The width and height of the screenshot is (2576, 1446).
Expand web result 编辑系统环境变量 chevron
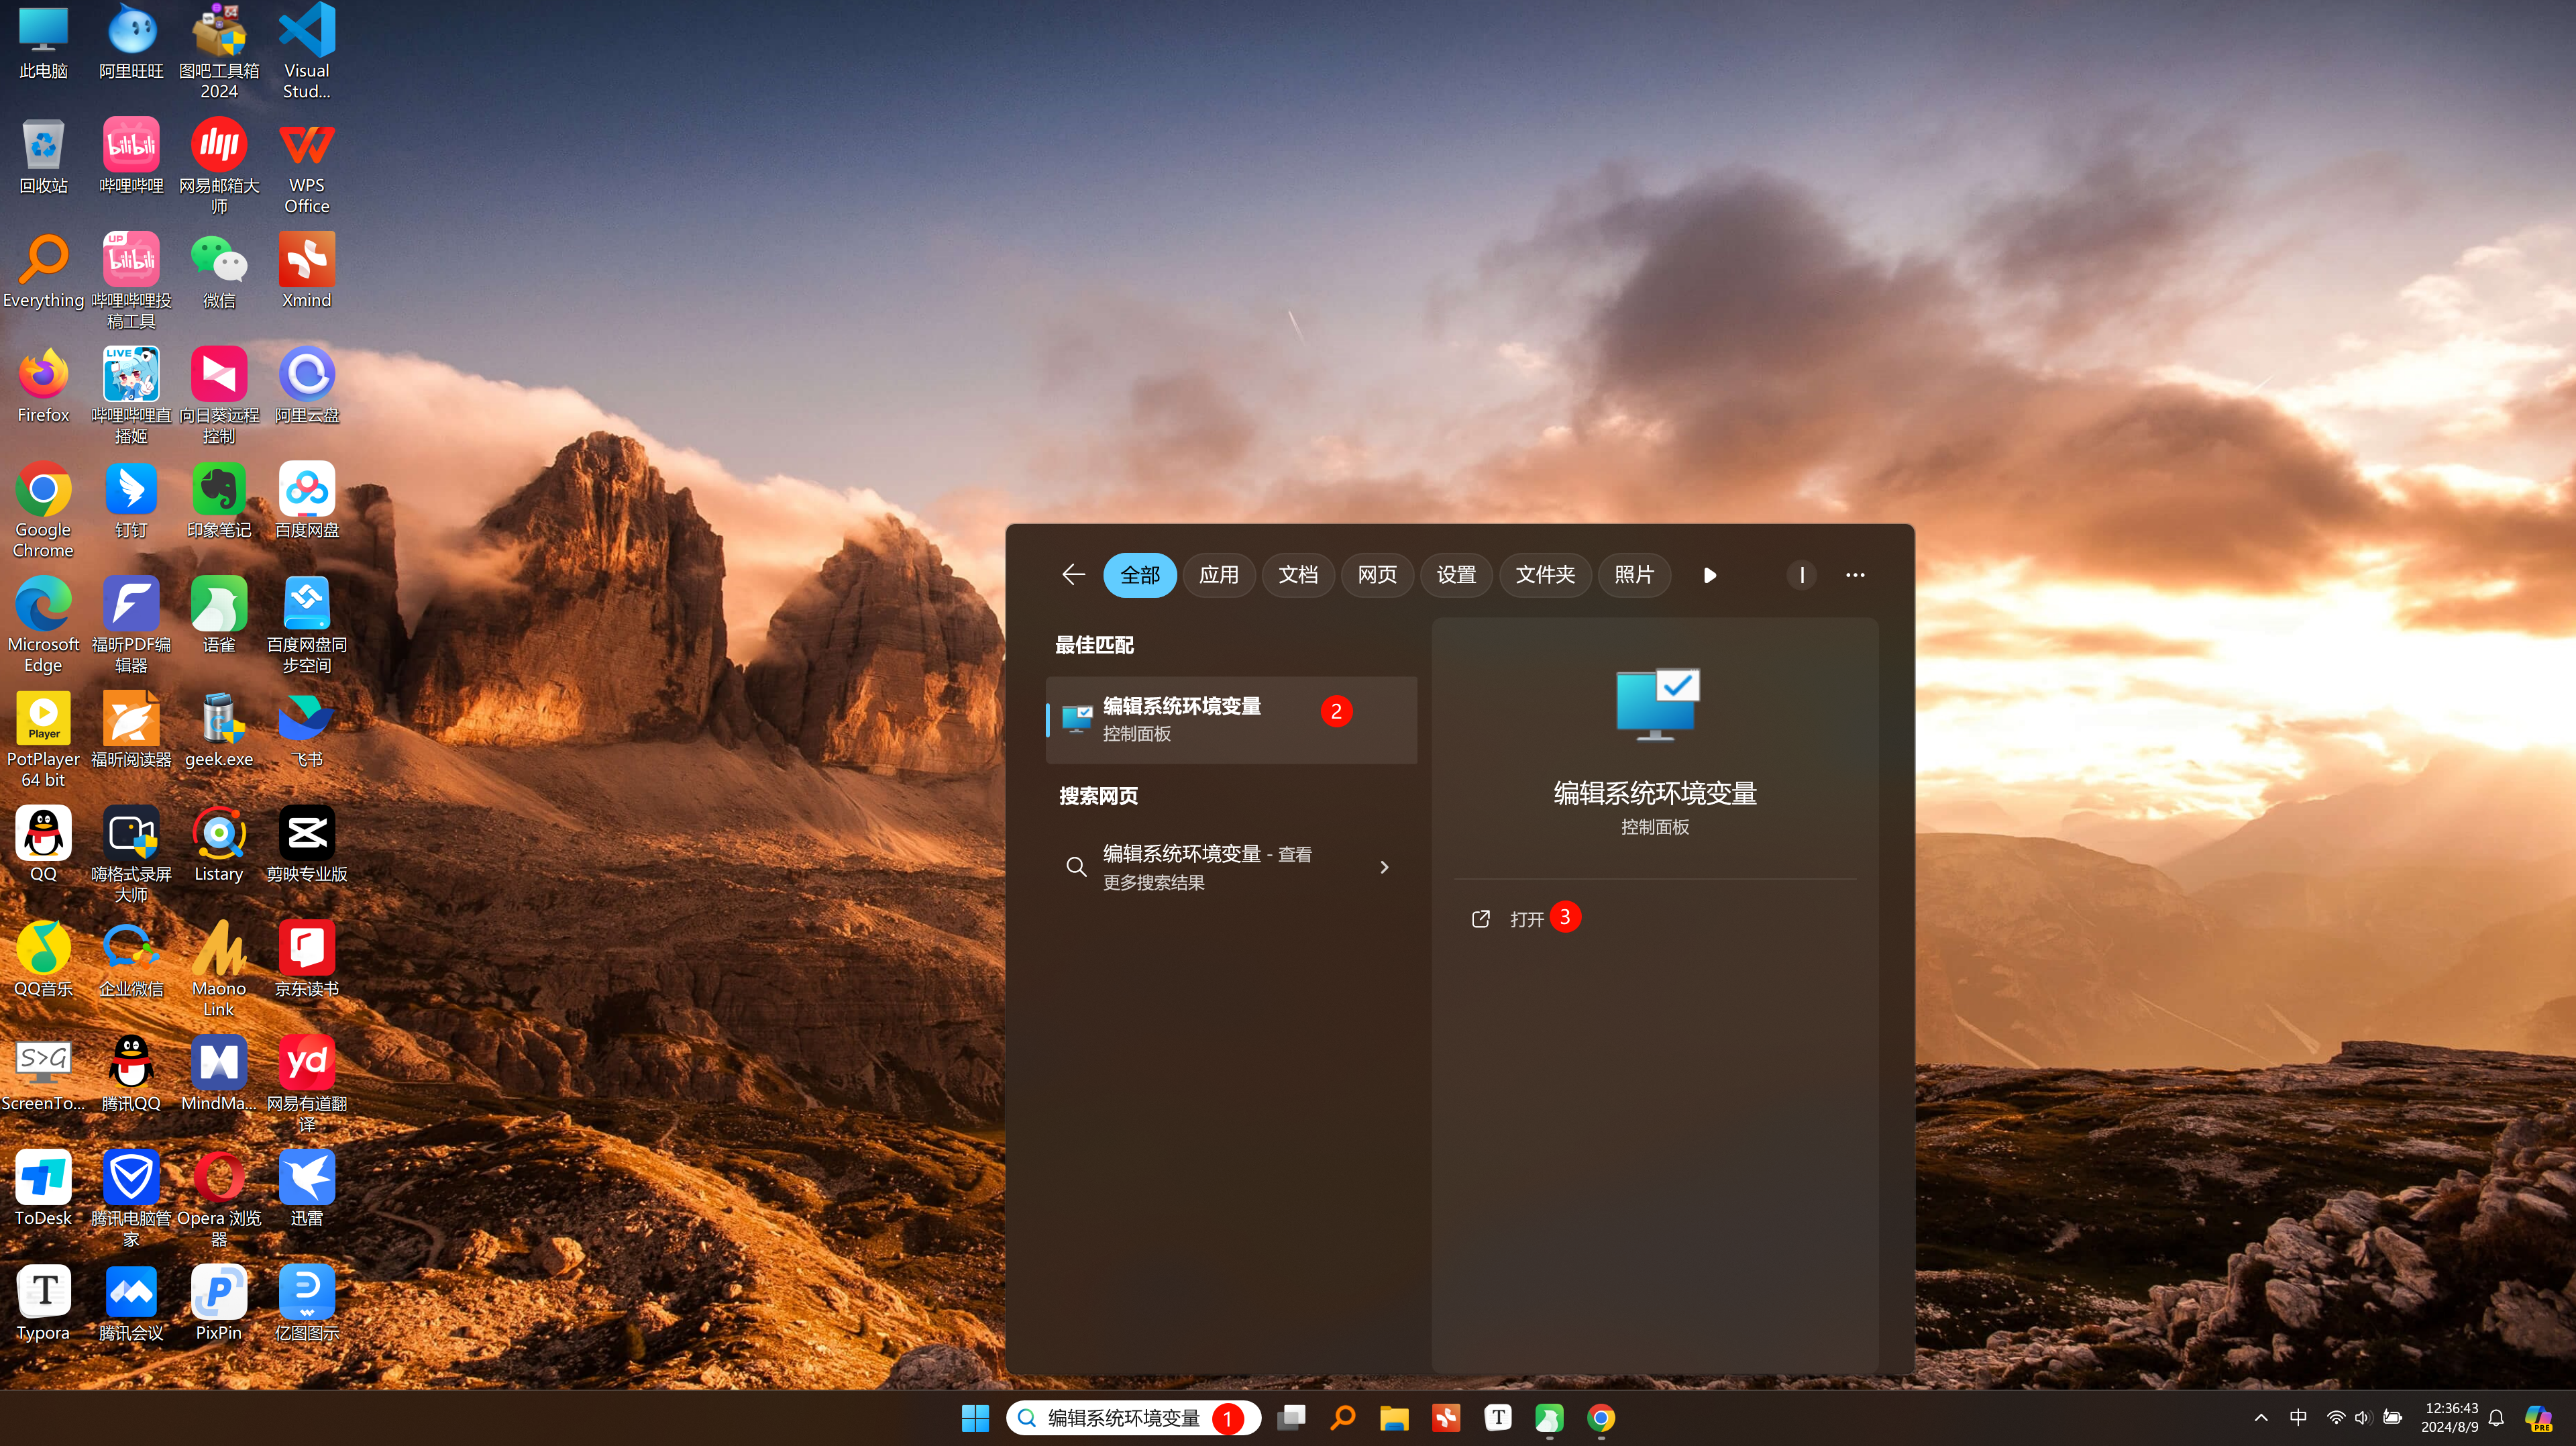(x=1384, y=867)
